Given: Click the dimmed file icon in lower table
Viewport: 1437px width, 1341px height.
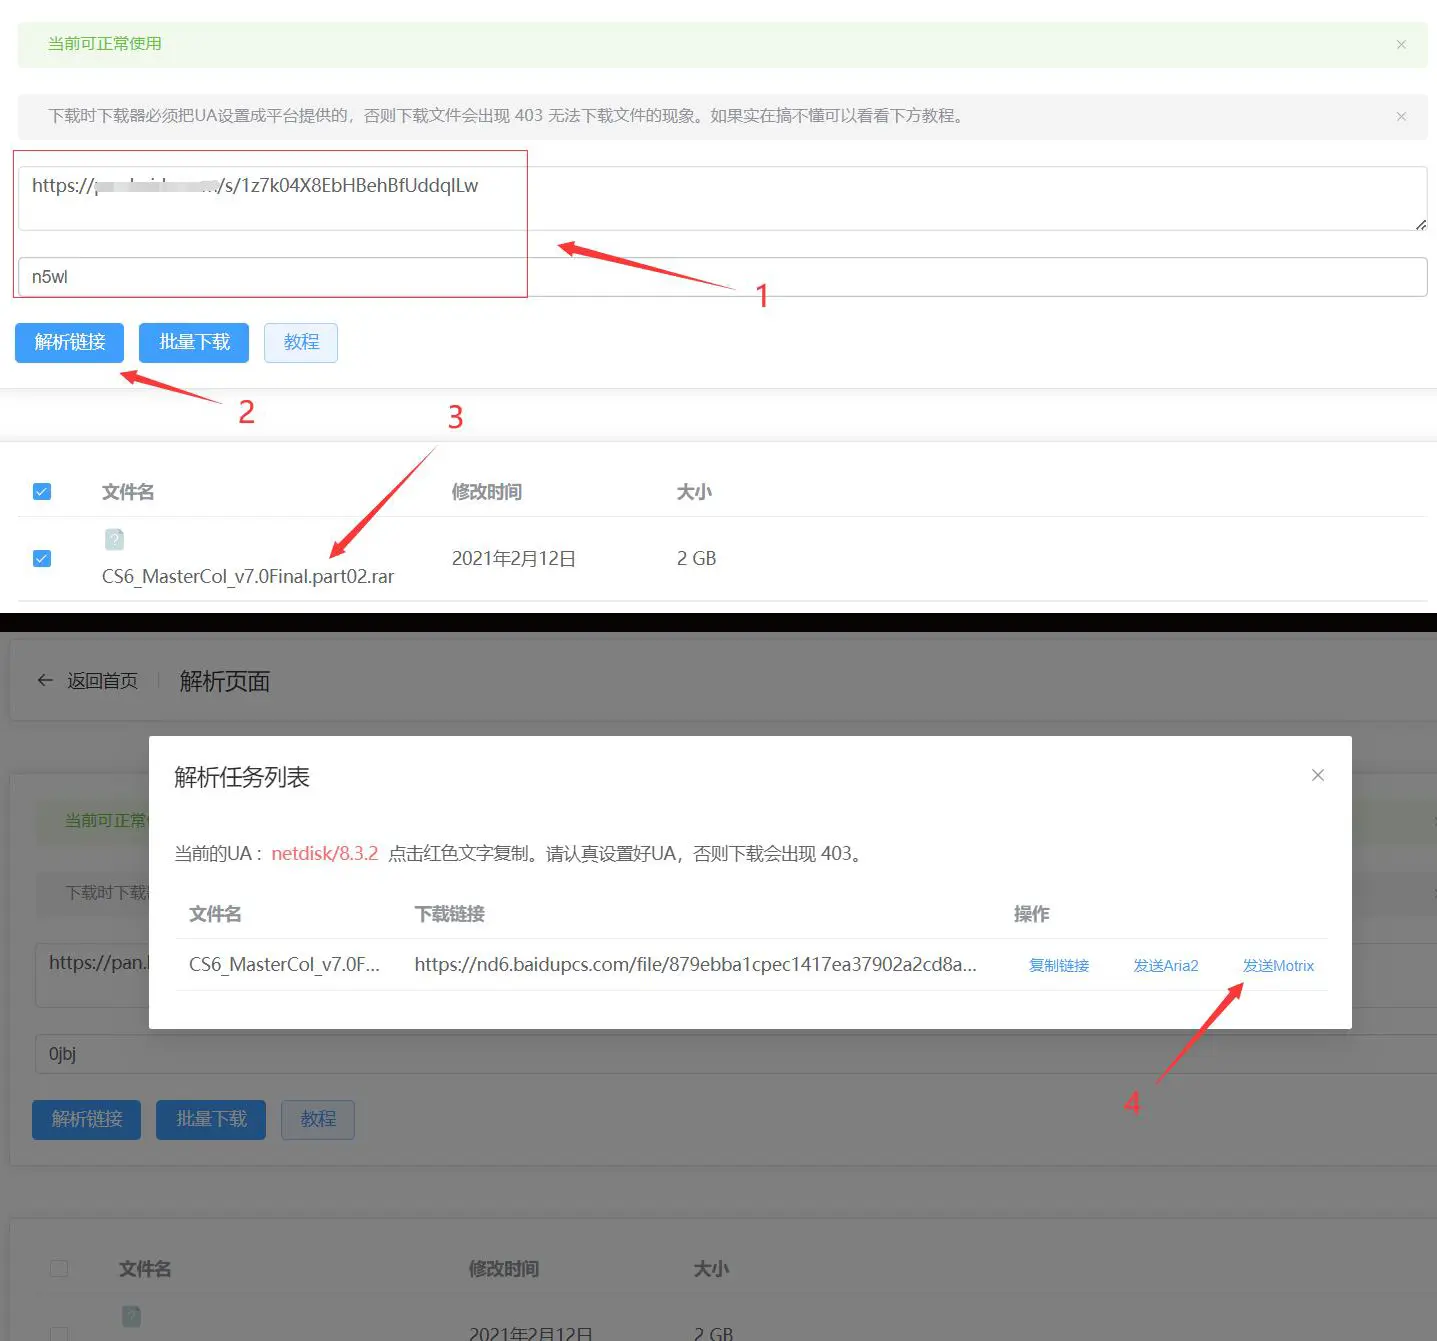Looking at the screenshot, I should point(131,1316).
